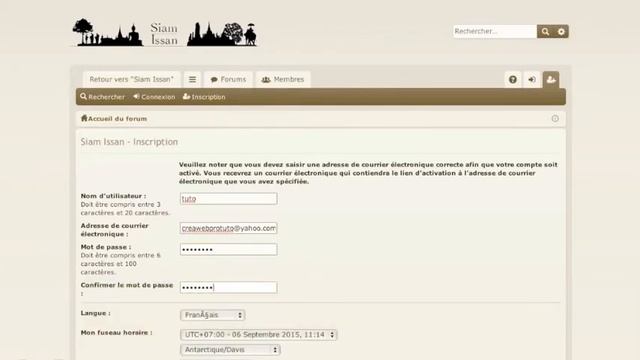
Task: Go back via Retour vers "Siam Issan" tab
Action: pos(131,80)
